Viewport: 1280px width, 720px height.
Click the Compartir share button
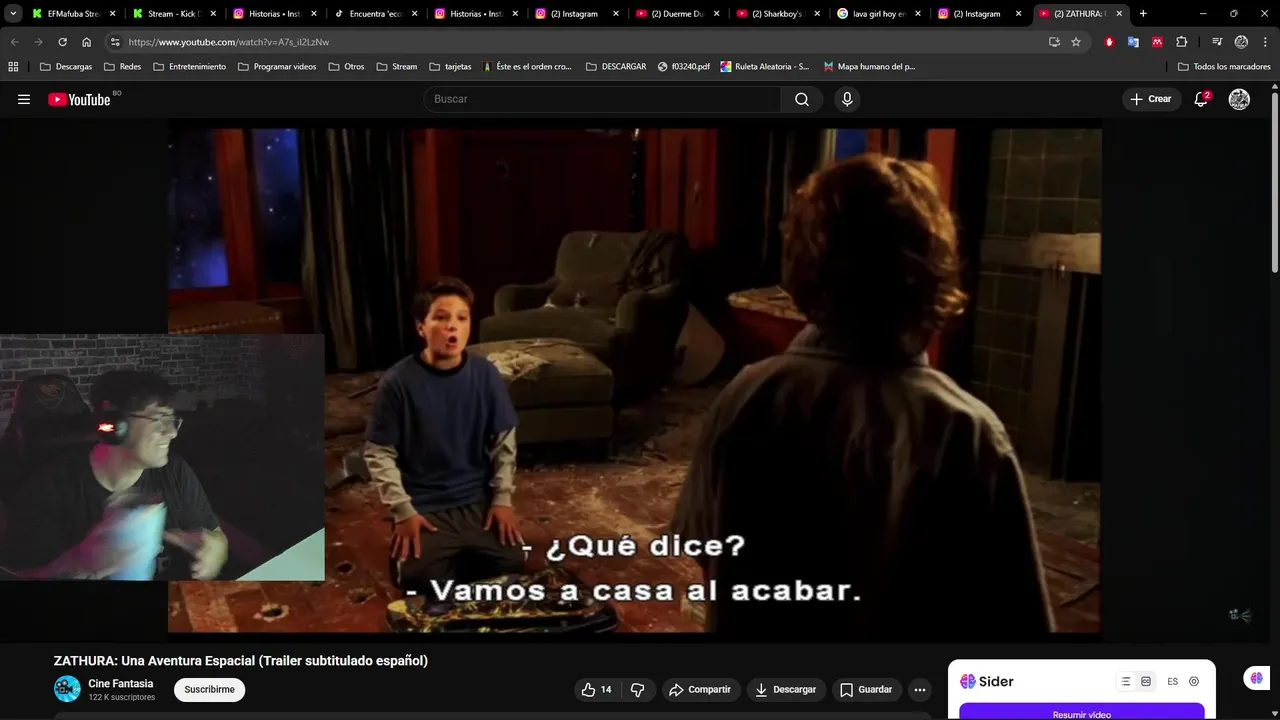click(700, 689)
